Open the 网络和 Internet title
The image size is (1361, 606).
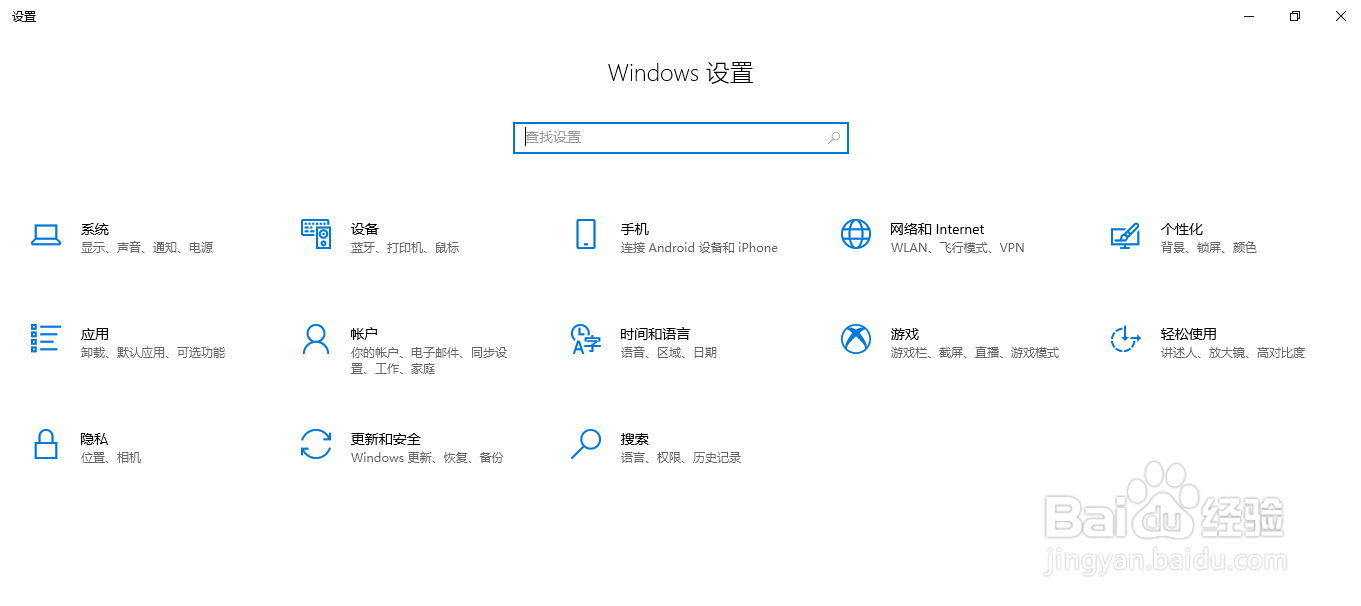click(x=937, y=229)
